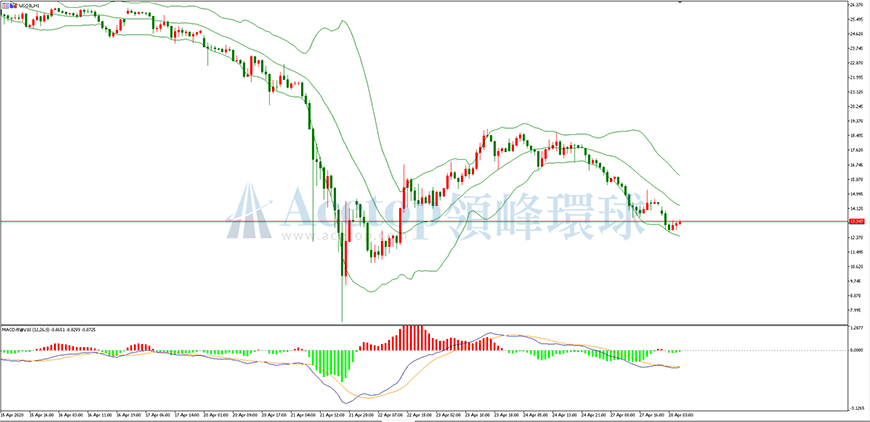Click the 26.370 price scale label
870x422 pixels.
click(x=855, y=5)
